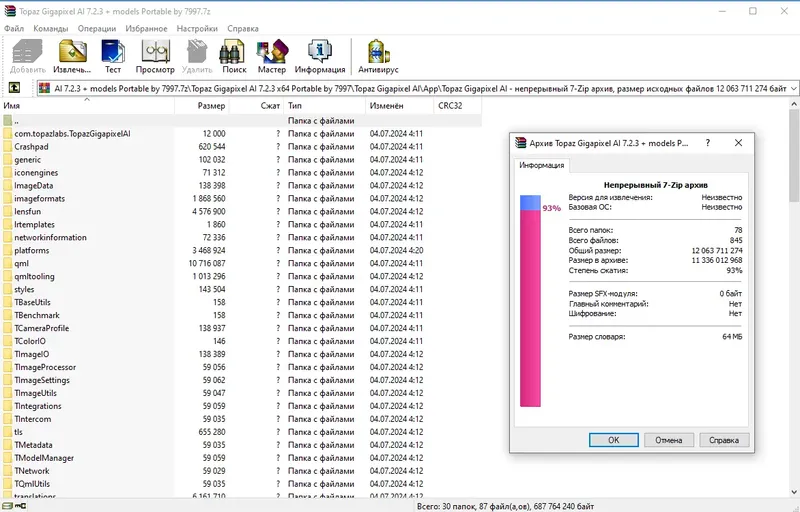Open the Избранное menu
Image resolution: width=800 pixels, height=512 pixels.
(146, 29)
